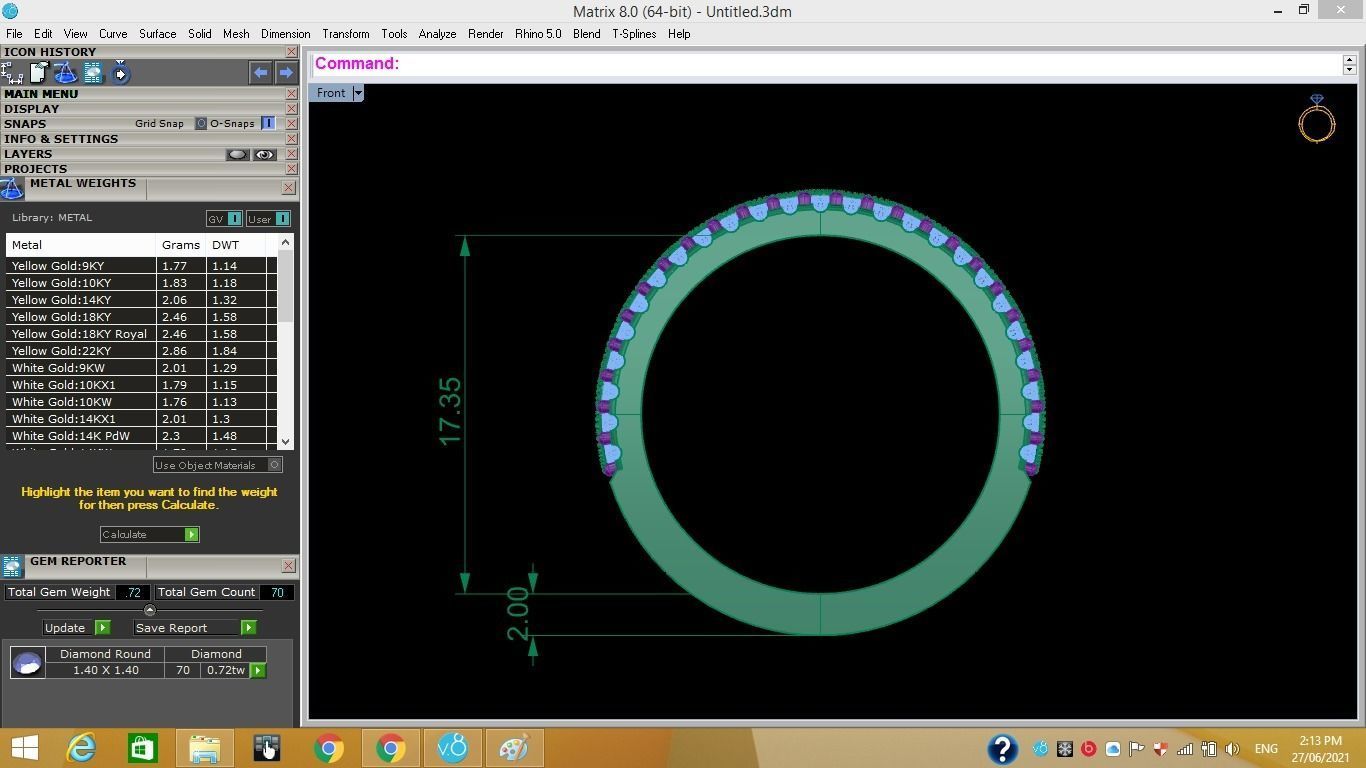
Task: Close the Icon History panel
Action: [x=291, y=52]
